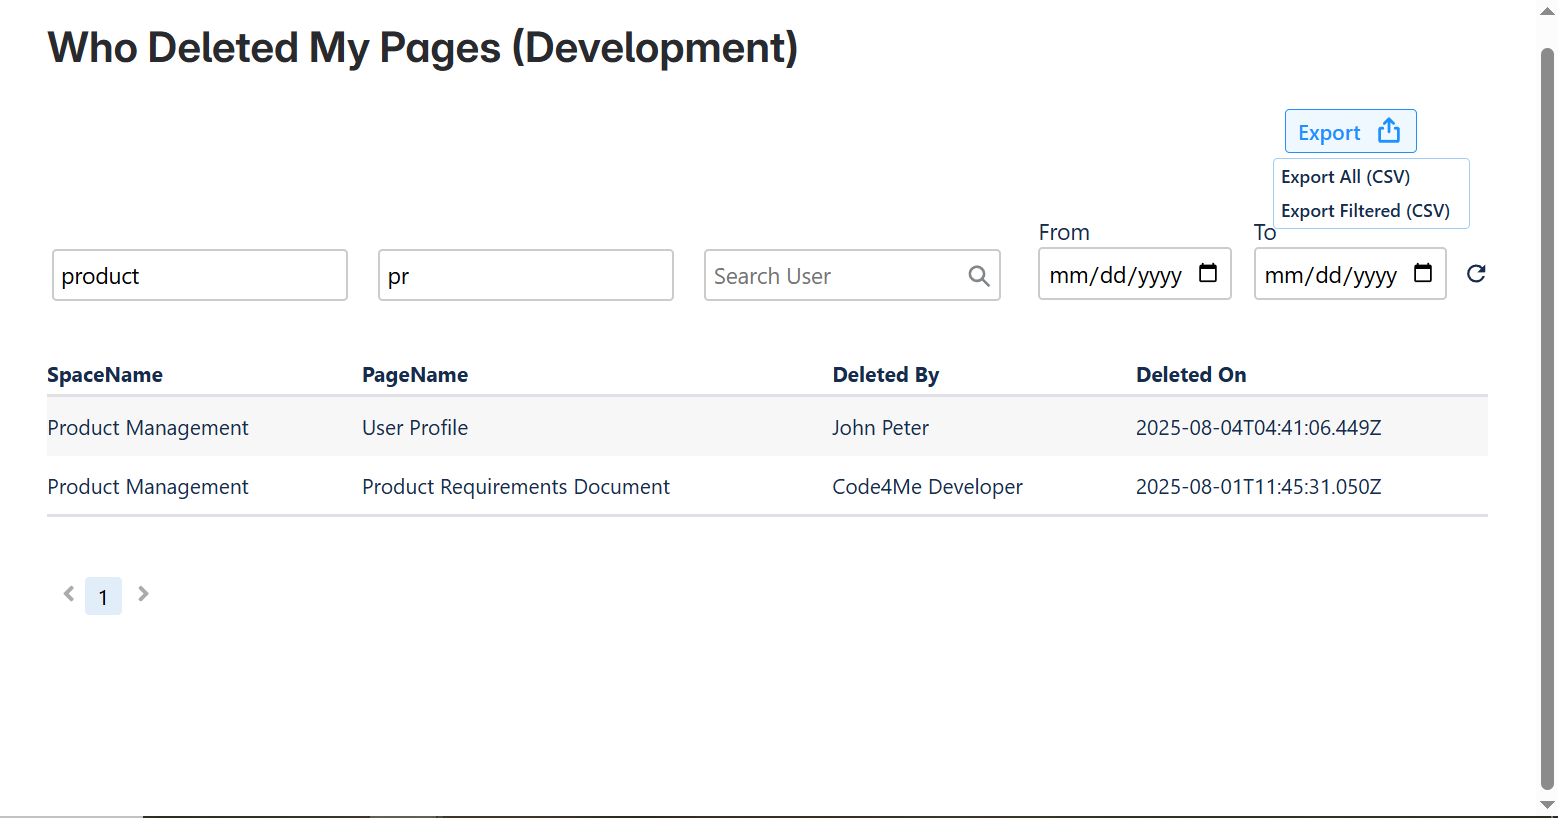Select page number 1
Image resolution: width=1558 pixels, height=818 pixels.
click(103, 597)
